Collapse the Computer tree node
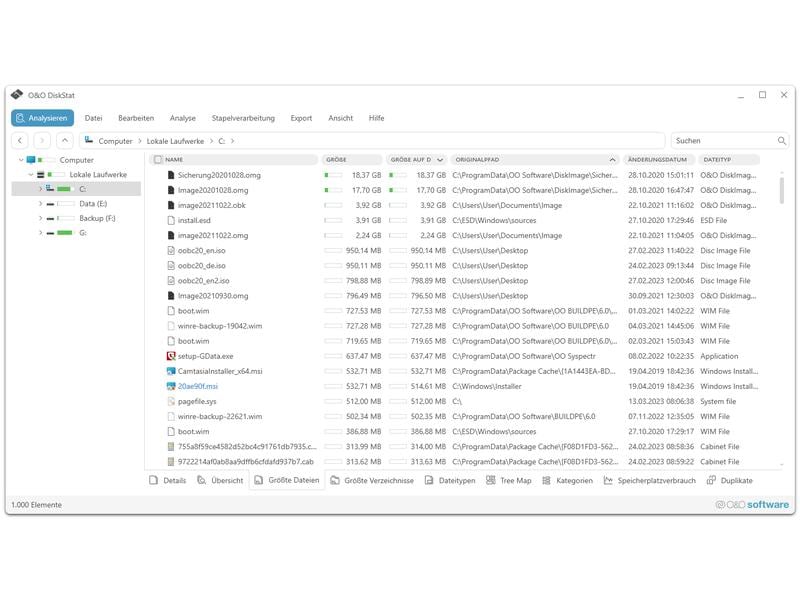The width and height of the screenshot is (800, 600). (x=21, y=160)
